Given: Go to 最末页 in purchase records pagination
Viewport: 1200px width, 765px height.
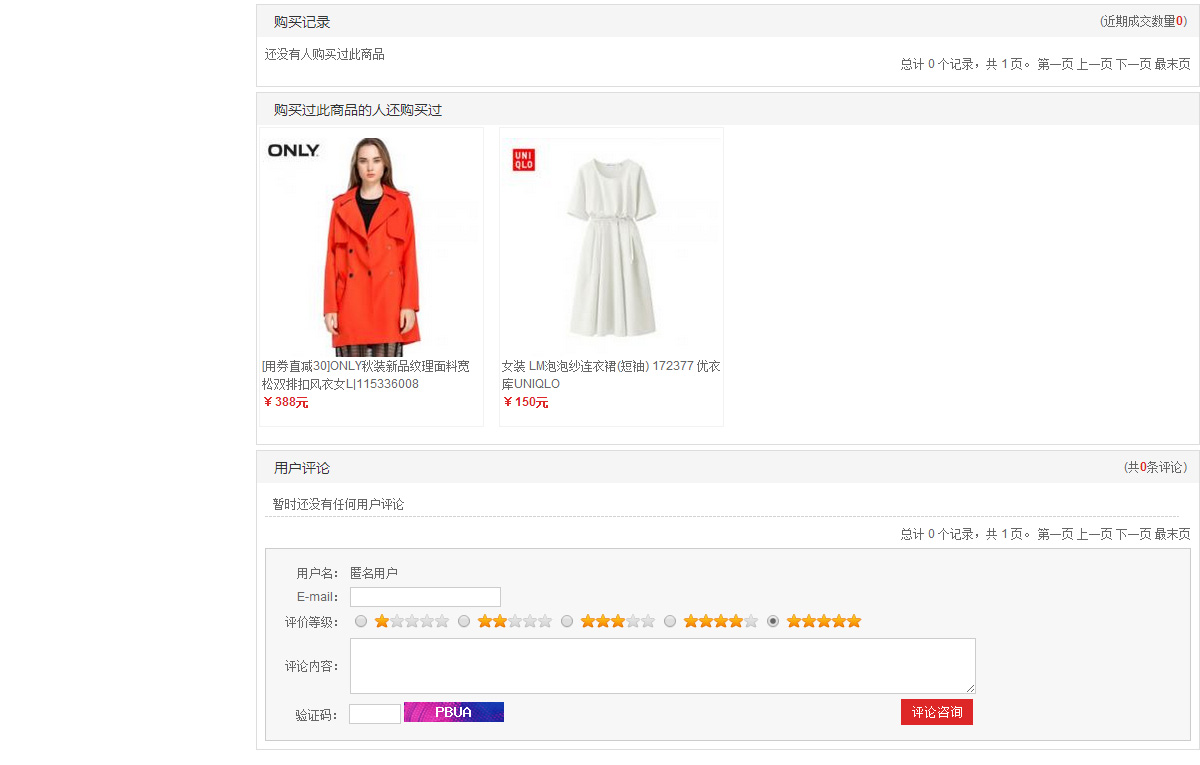Looking at the screenshot, I should point(1172,64).
